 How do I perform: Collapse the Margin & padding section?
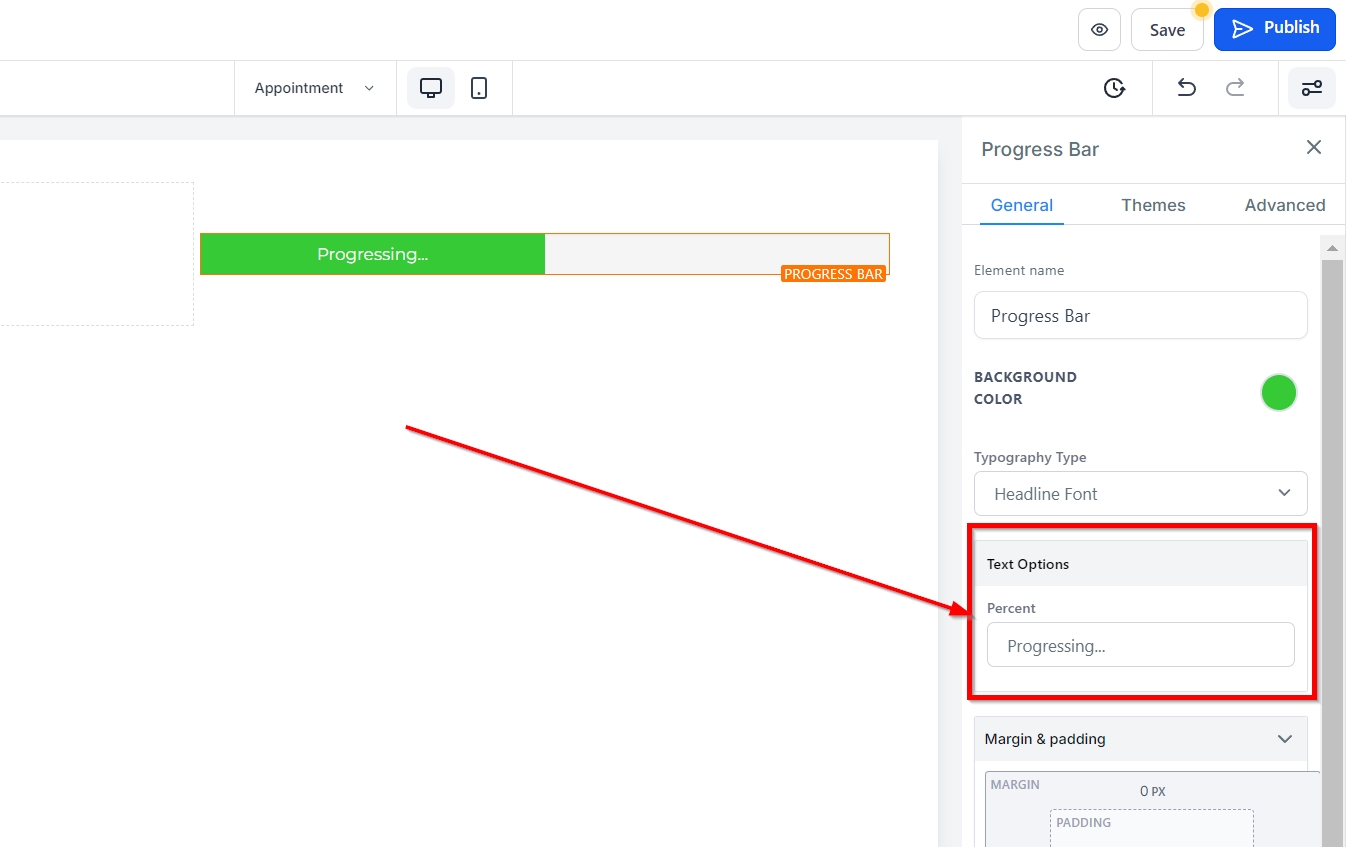[1284, 739]
